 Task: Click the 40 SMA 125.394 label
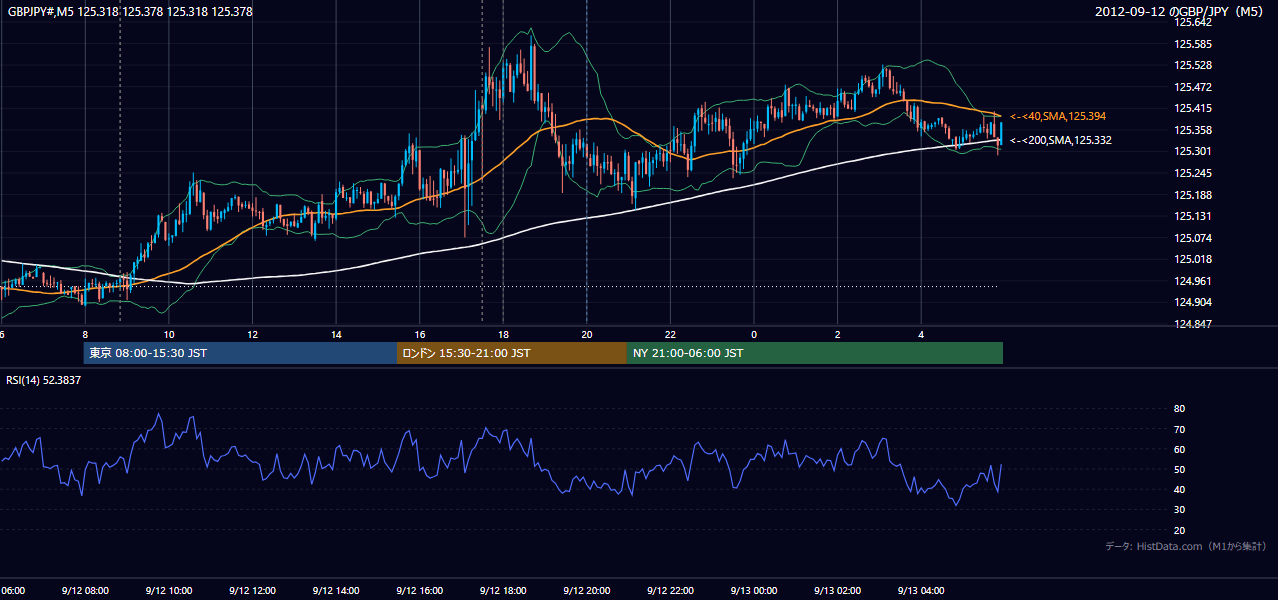(x=1058, y=116)
